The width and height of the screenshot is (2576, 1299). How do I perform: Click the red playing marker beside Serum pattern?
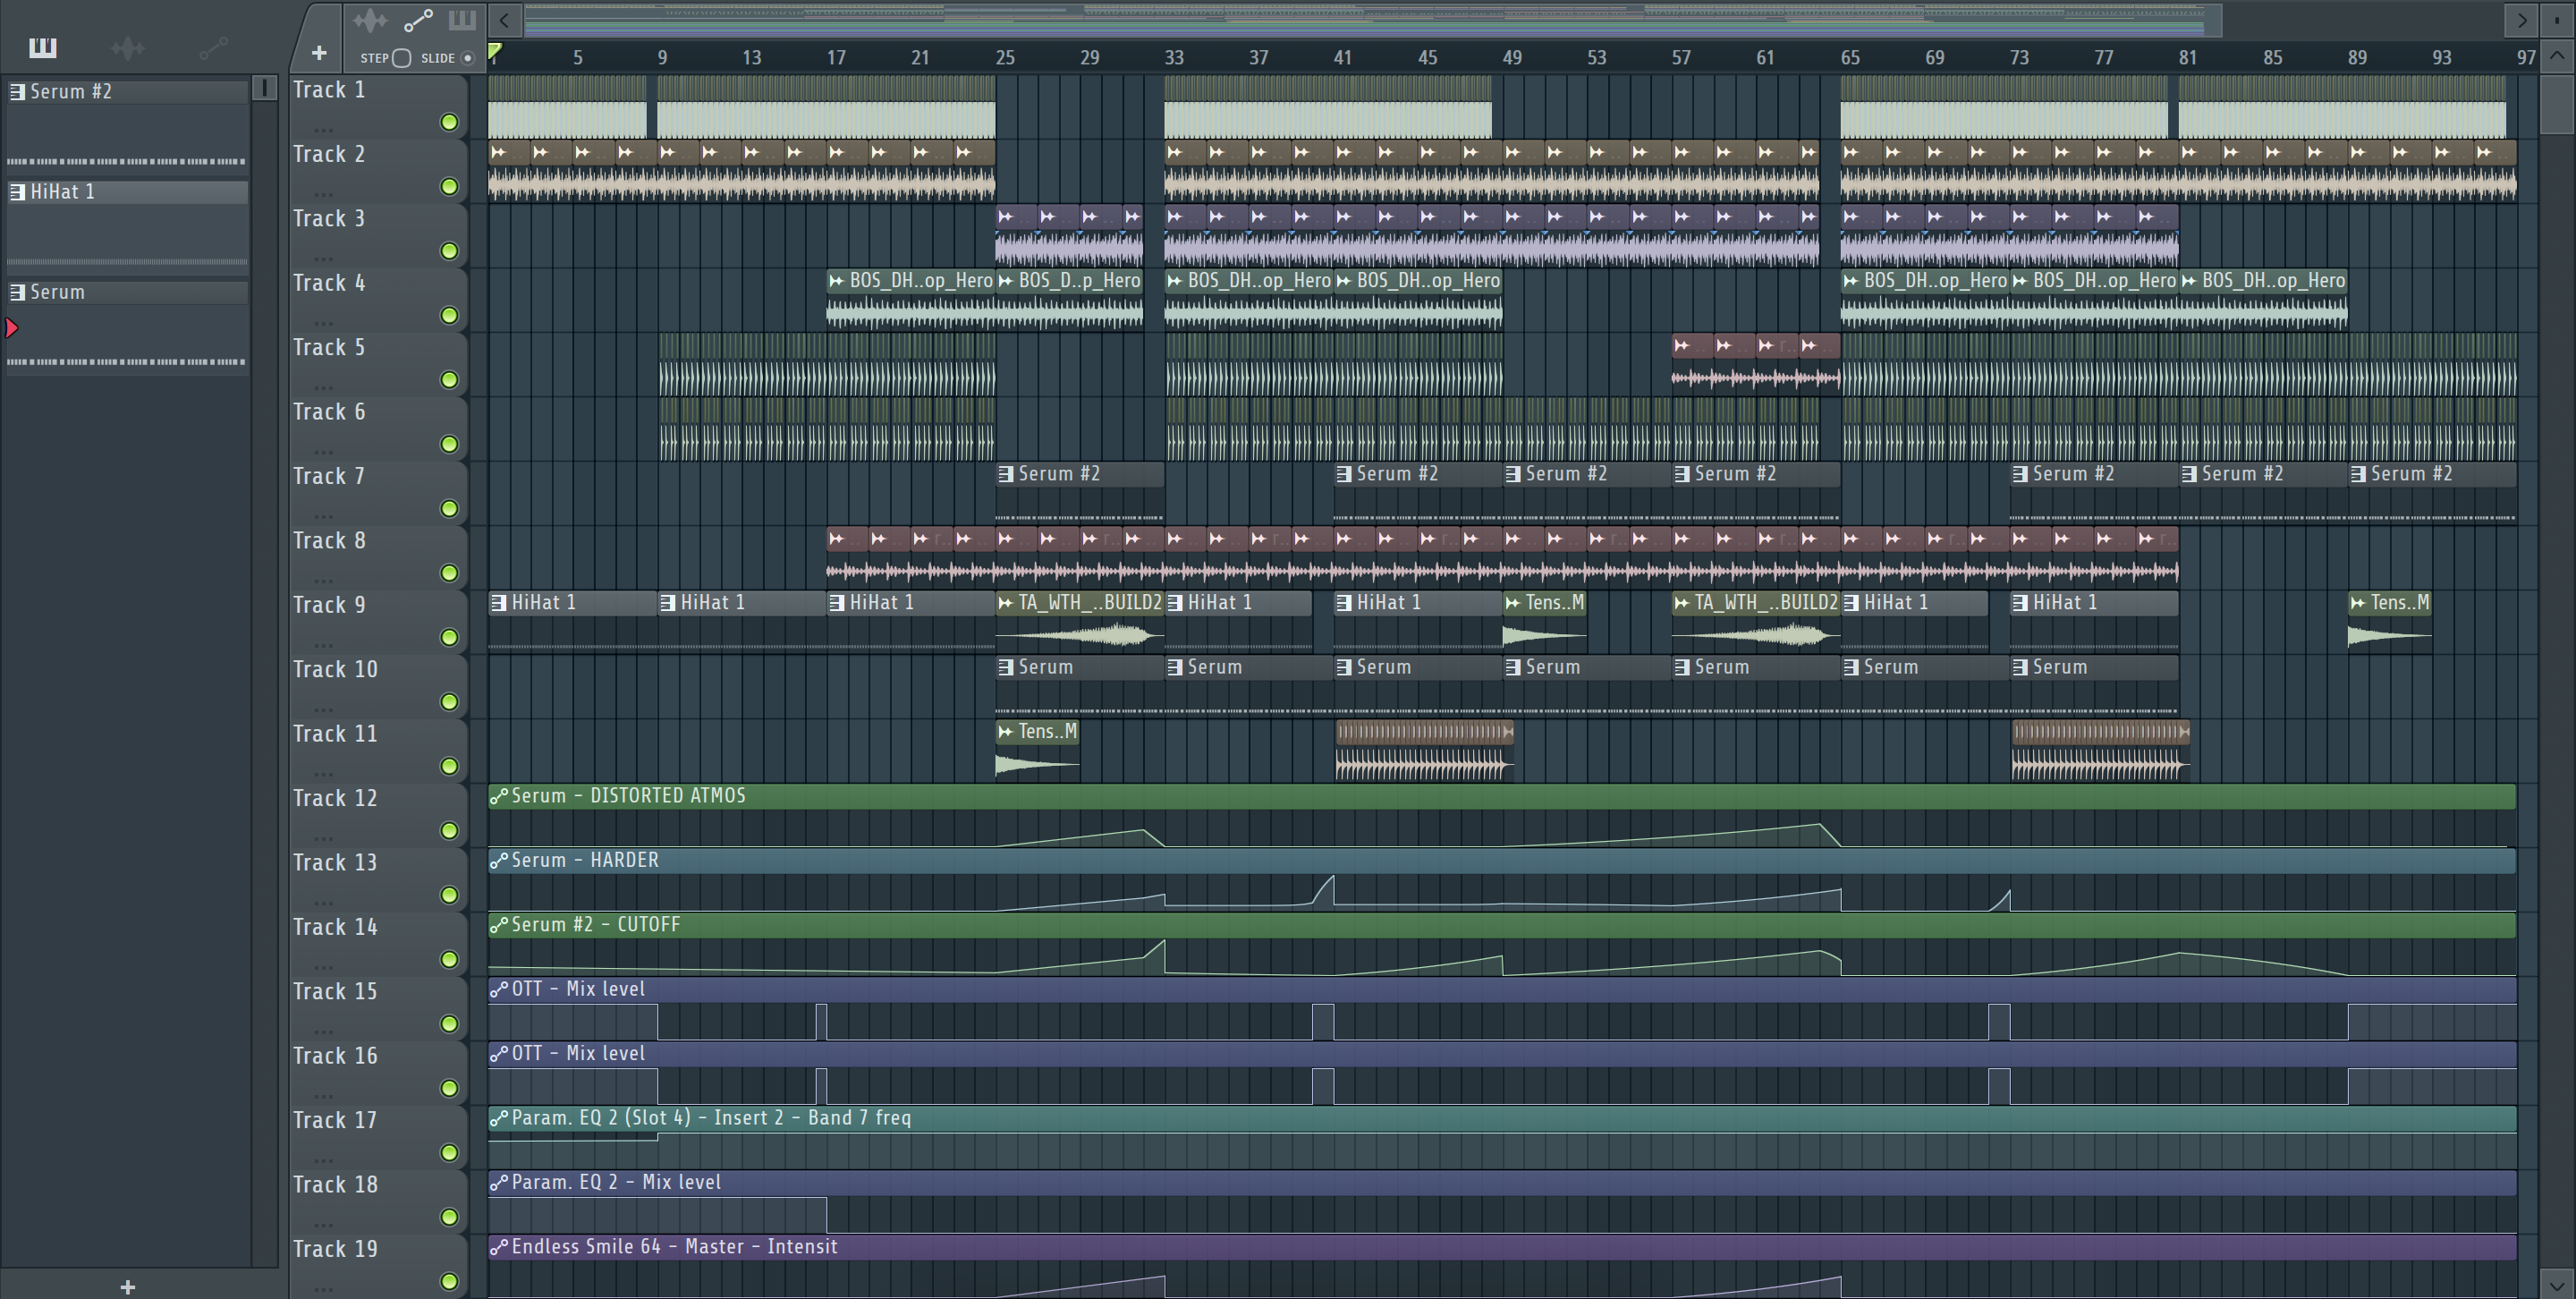point(12,327)
